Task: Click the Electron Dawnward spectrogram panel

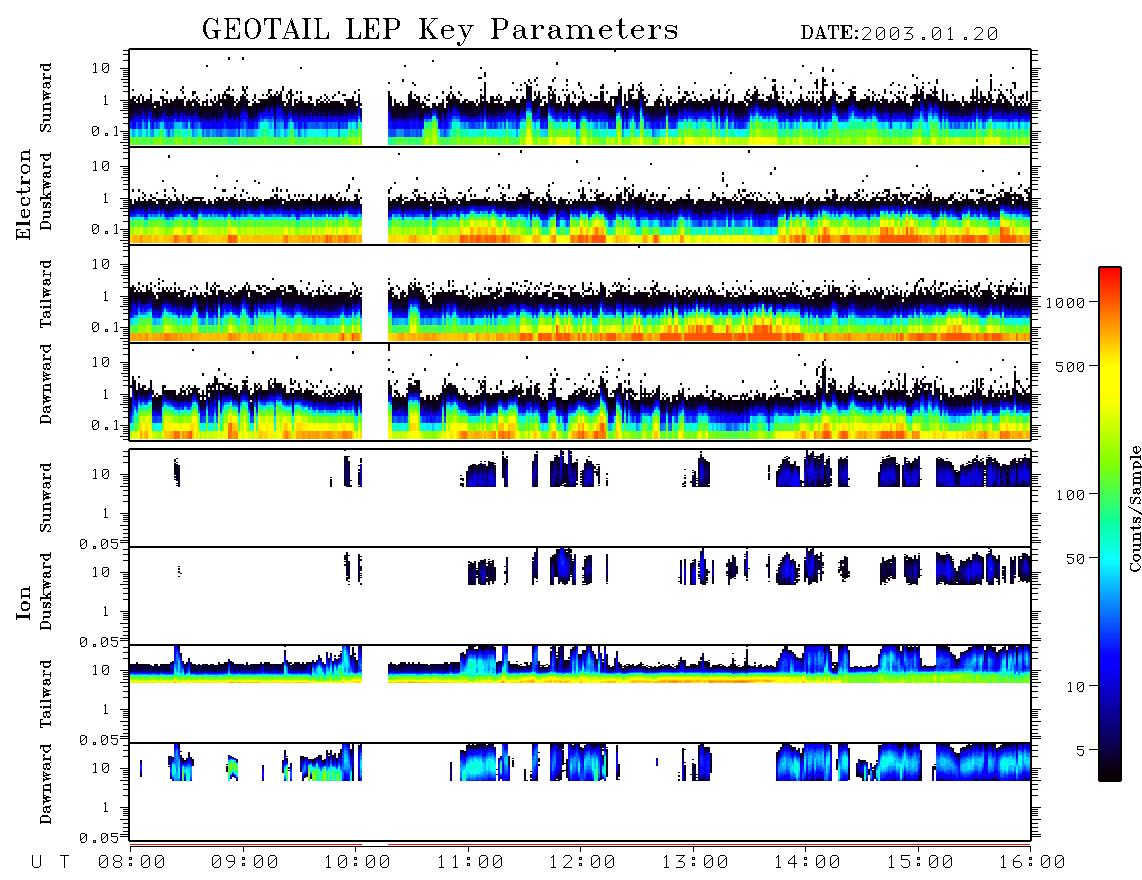Action: coord(580,391)
